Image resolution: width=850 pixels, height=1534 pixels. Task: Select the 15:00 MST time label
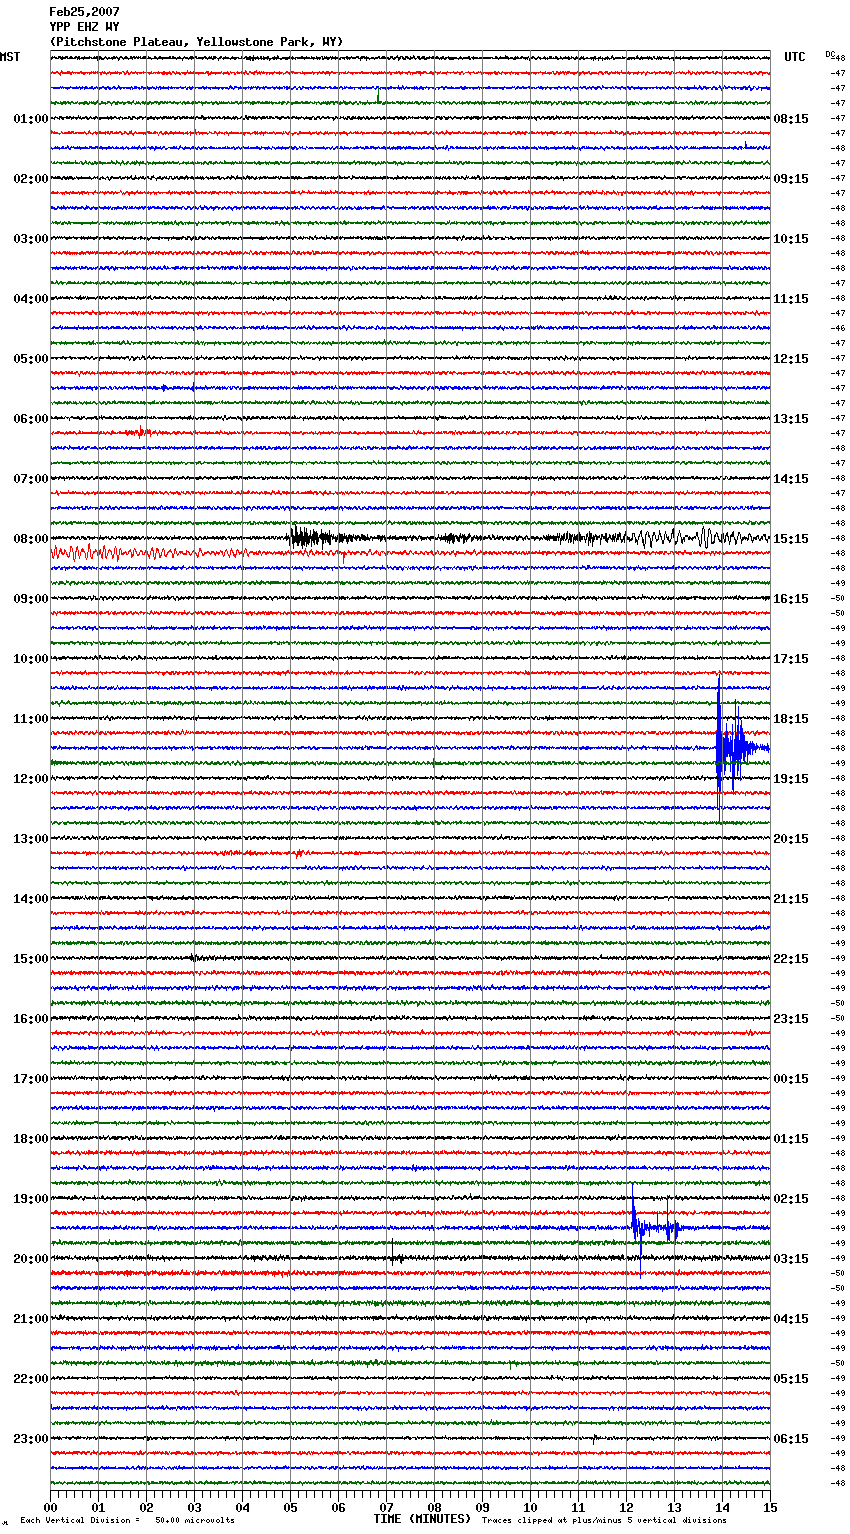[31, 959]
